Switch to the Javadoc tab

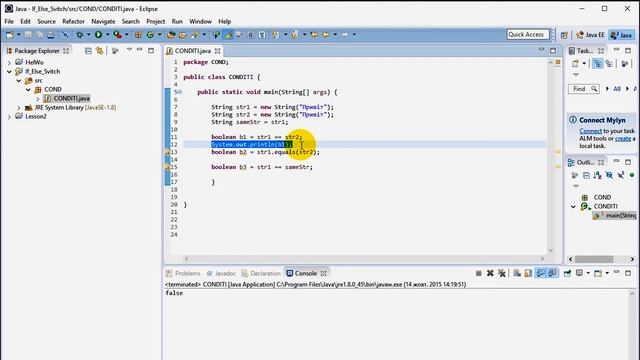click(x=221, y=273)
